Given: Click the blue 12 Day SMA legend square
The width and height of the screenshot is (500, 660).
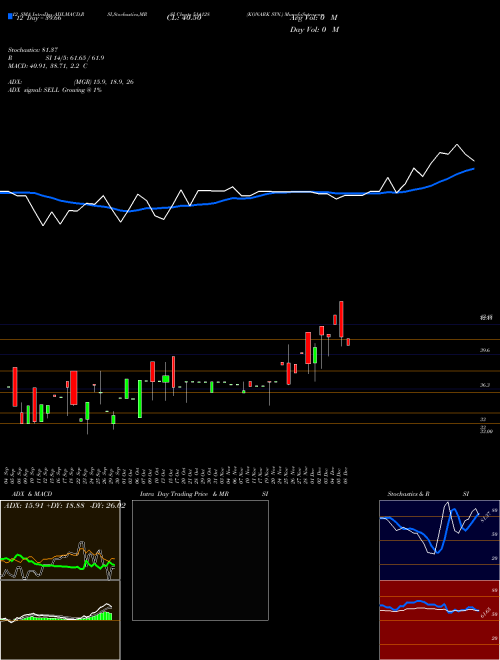Looking at the screenshot, I should [10, 17].
